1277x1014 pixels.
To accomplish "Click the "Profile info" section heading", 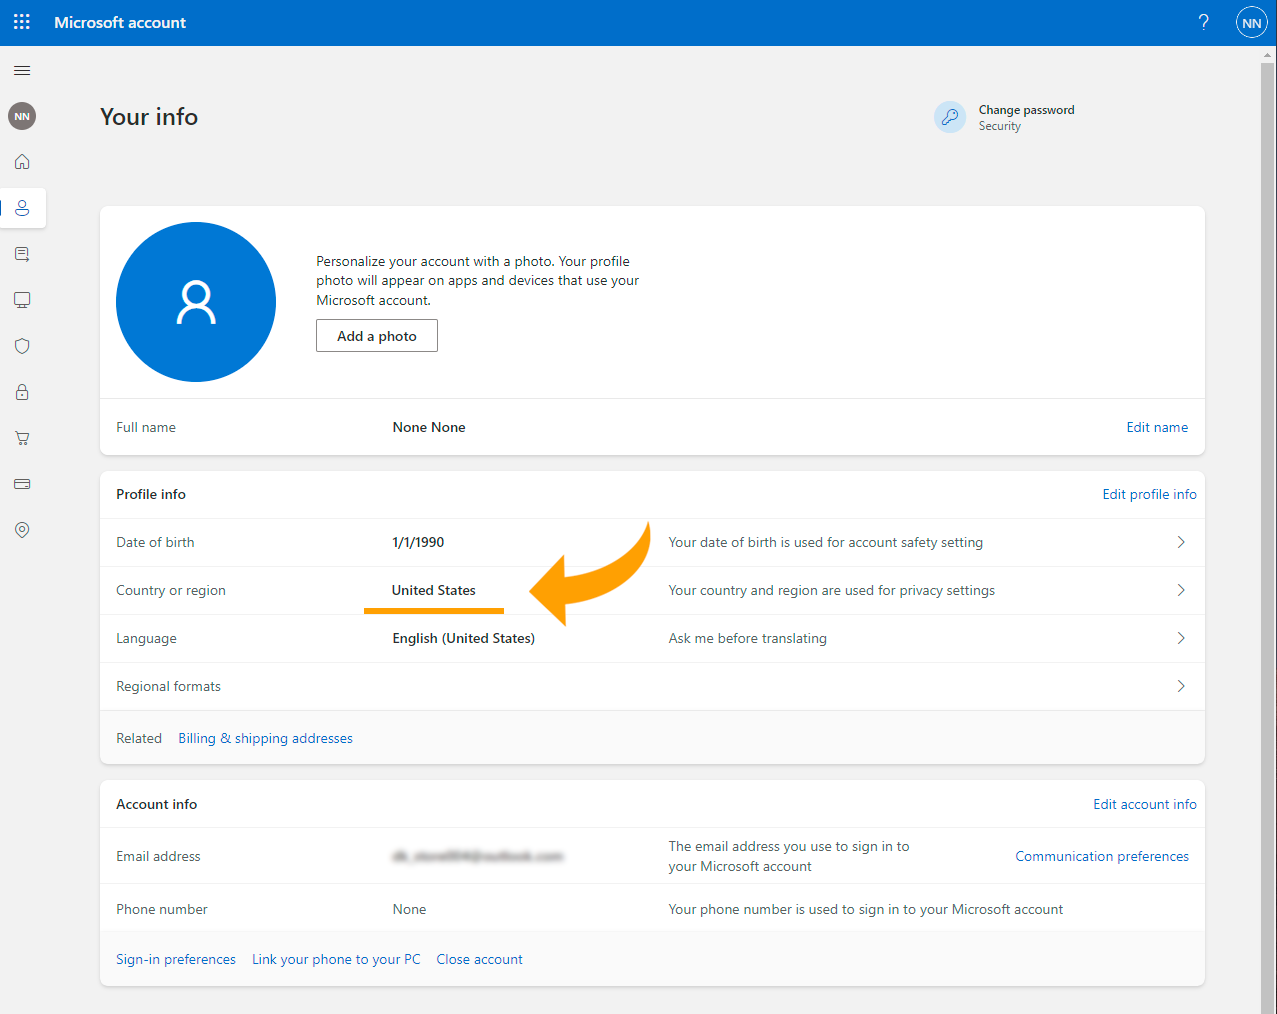I will point(151,494).
